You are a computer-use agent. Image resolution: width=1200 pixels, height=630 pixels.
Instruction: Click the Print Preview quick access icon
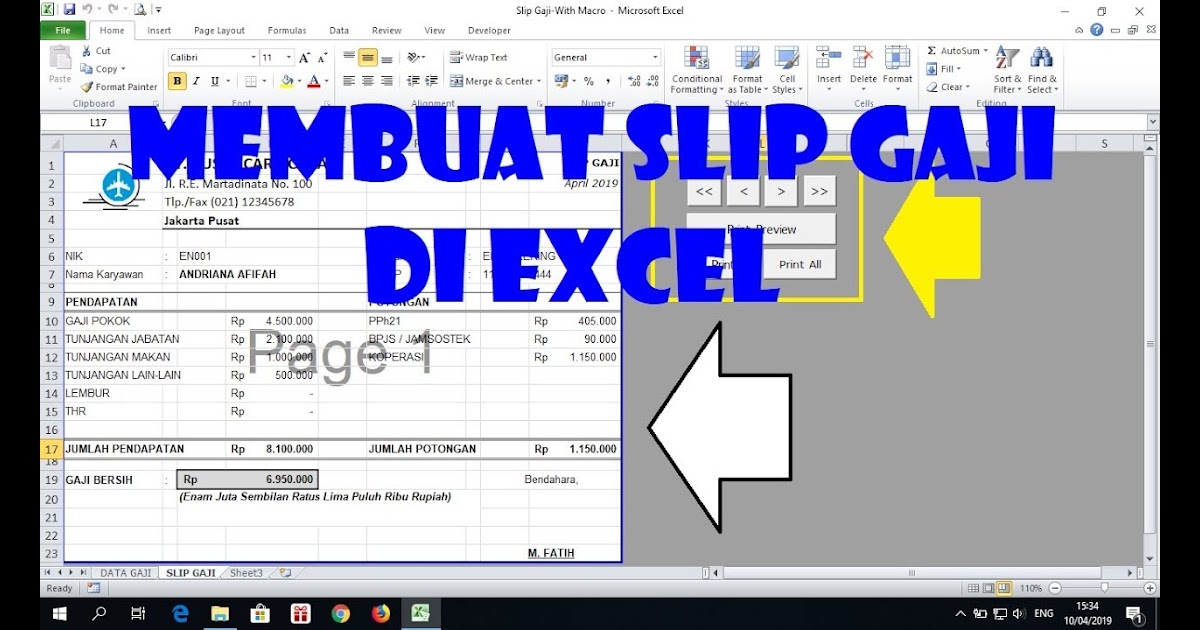click(x=139, y=9)
